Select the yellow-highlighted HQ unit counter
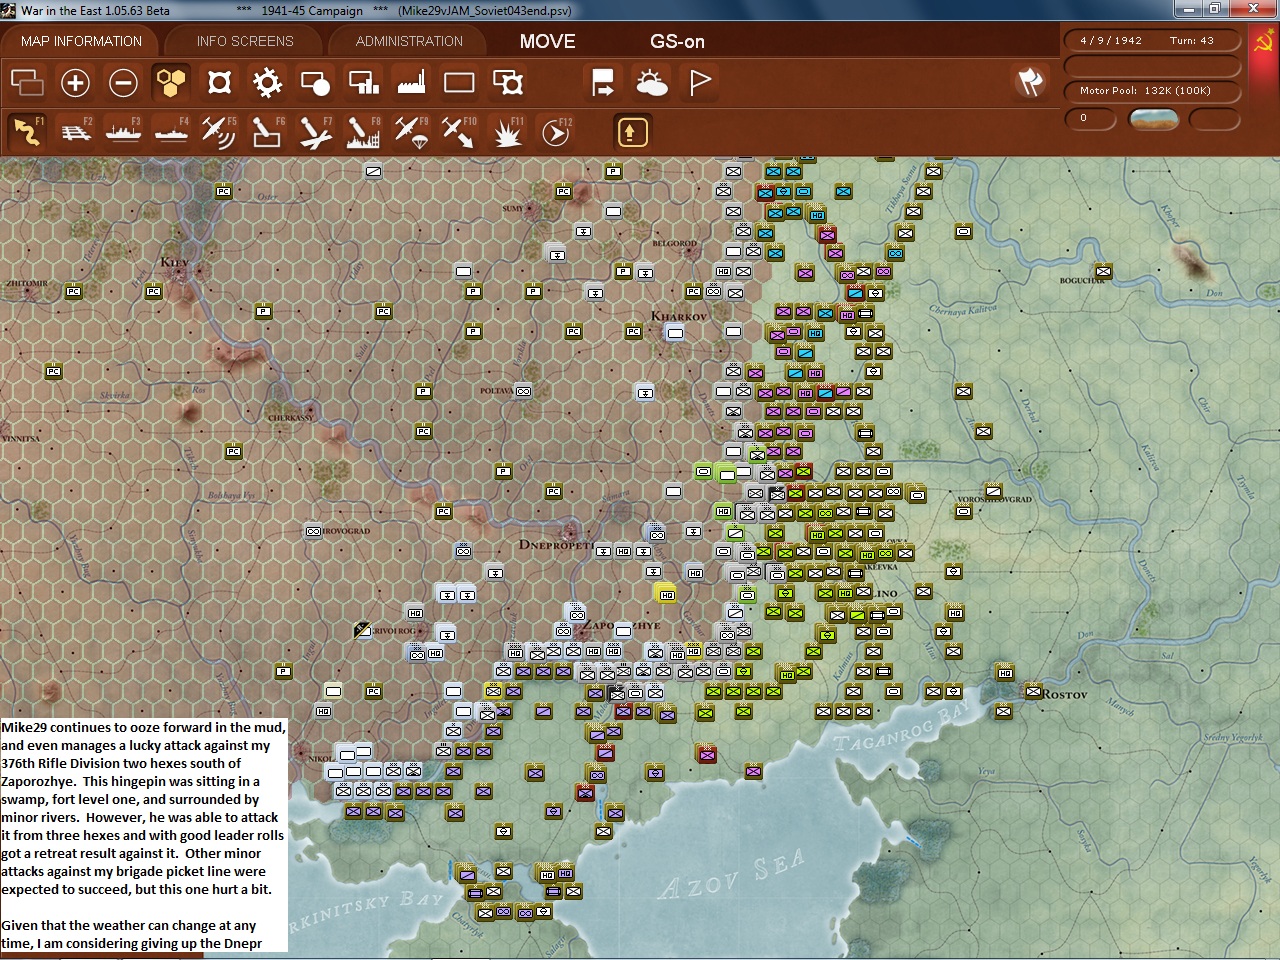 [x=666, y=594]
